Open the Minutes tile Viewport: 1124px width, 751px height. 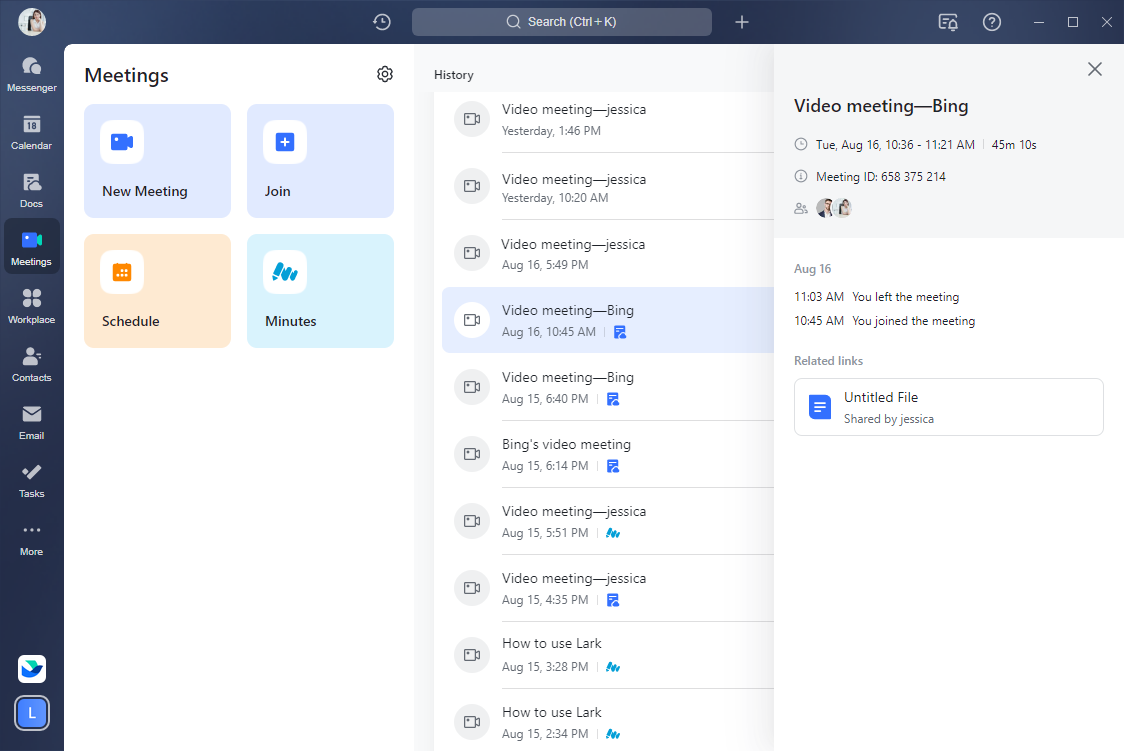320,291
